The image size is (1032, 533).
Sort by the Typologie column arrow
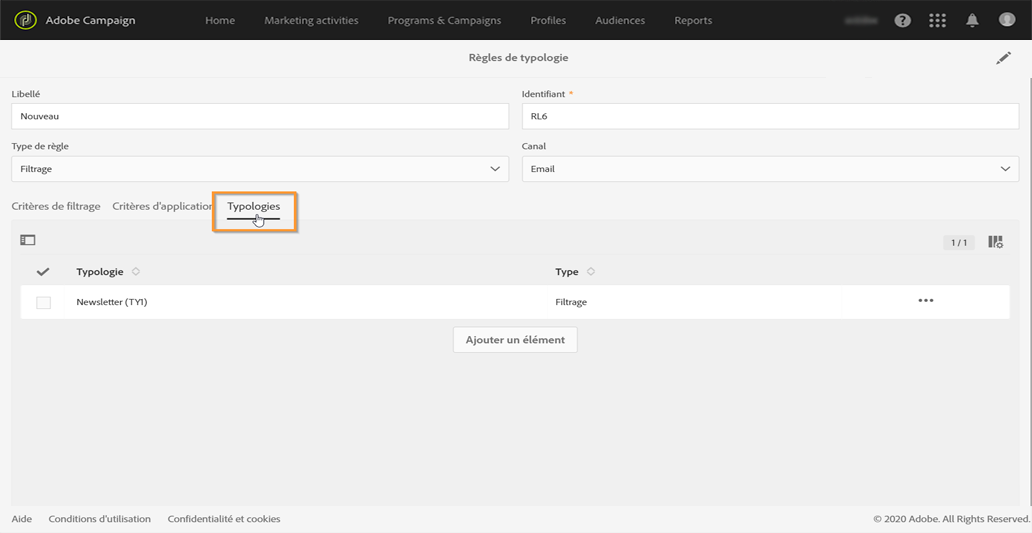(x=136, y=271)
